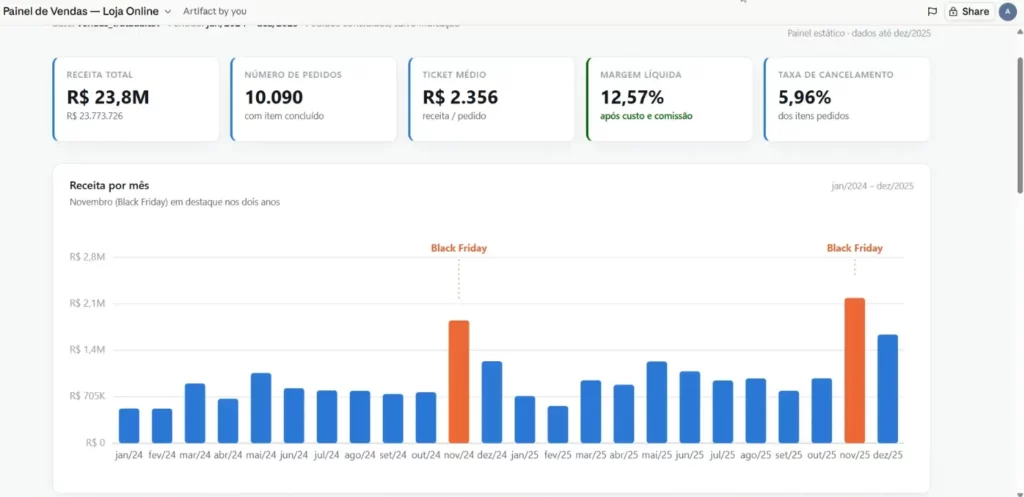1024x497 pixels.
Task: Click the mar/24 revenue bar
Action: click(195, 413)
